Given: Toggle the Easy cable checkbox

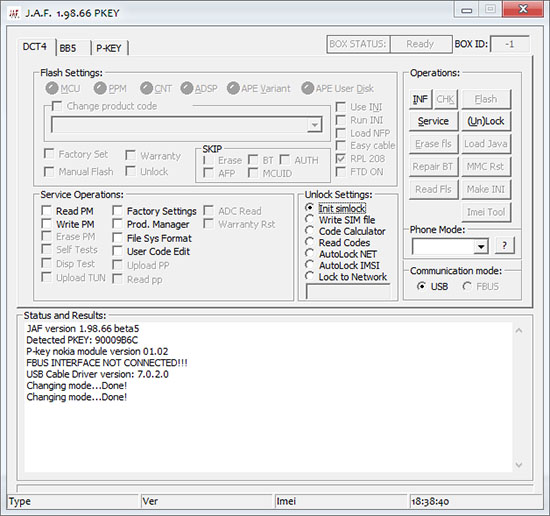Looking at the screenshot, I should pyautogui.click(x=341, y=145).
